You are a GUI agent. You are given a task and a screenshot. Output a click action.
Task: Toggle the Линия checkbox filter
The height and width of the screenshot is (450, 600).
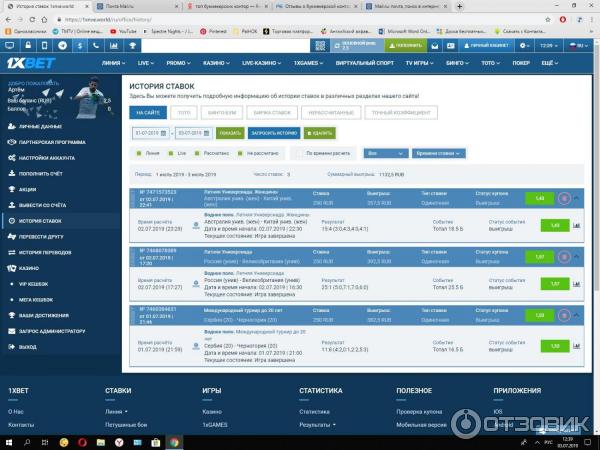138,154
